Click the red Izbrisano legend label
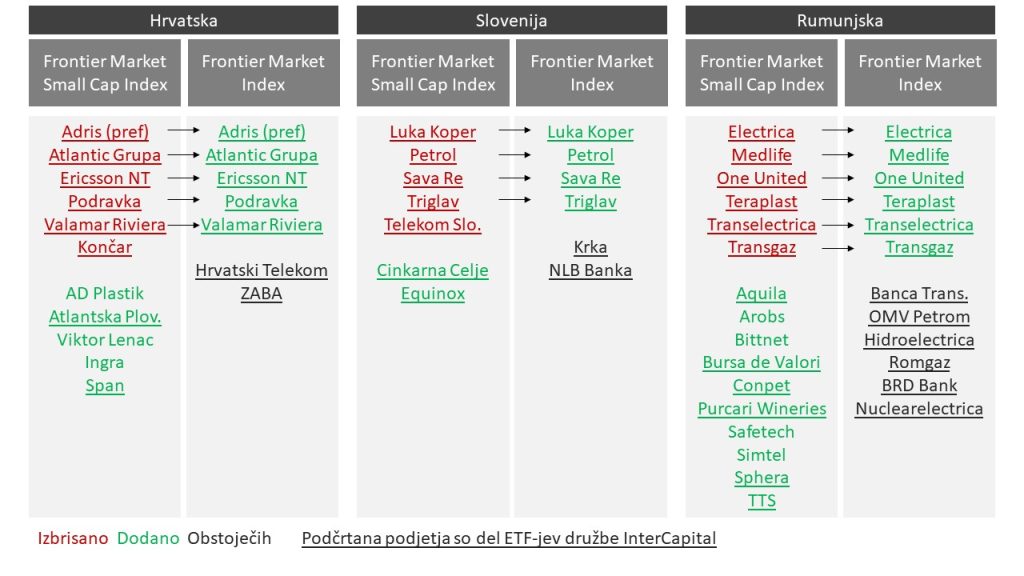 coord(70,538)
